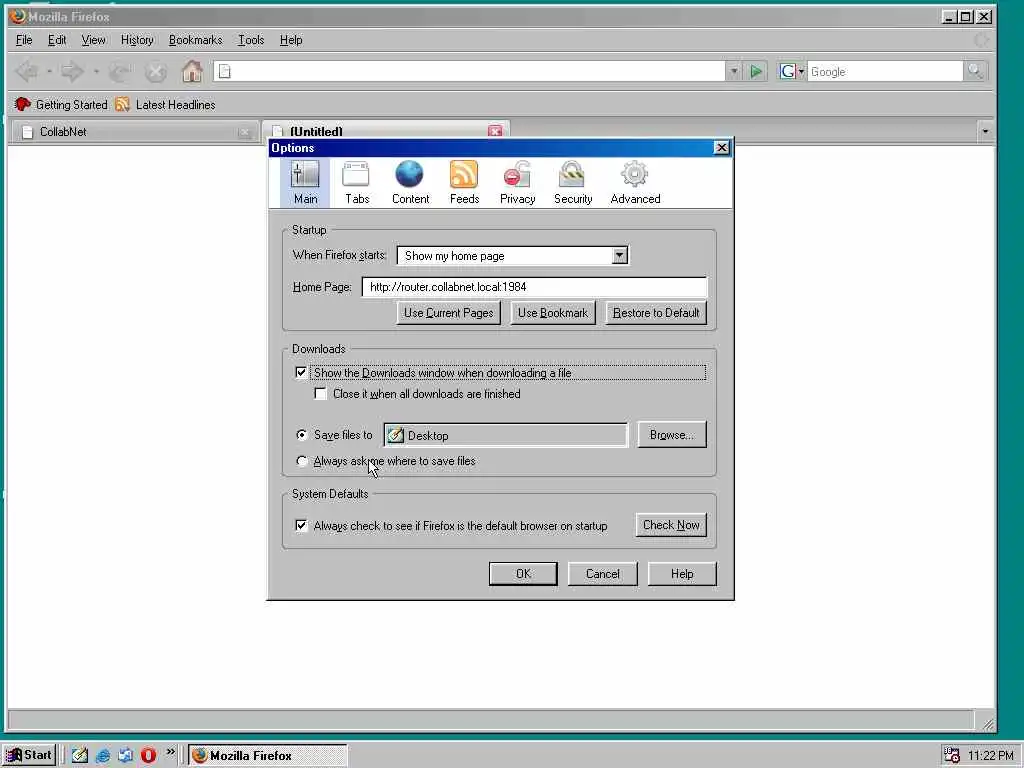Open the list all tabs dropdown
This screenshot has height=768, width=1024.
pyautogui.click(x=985, y=131)
